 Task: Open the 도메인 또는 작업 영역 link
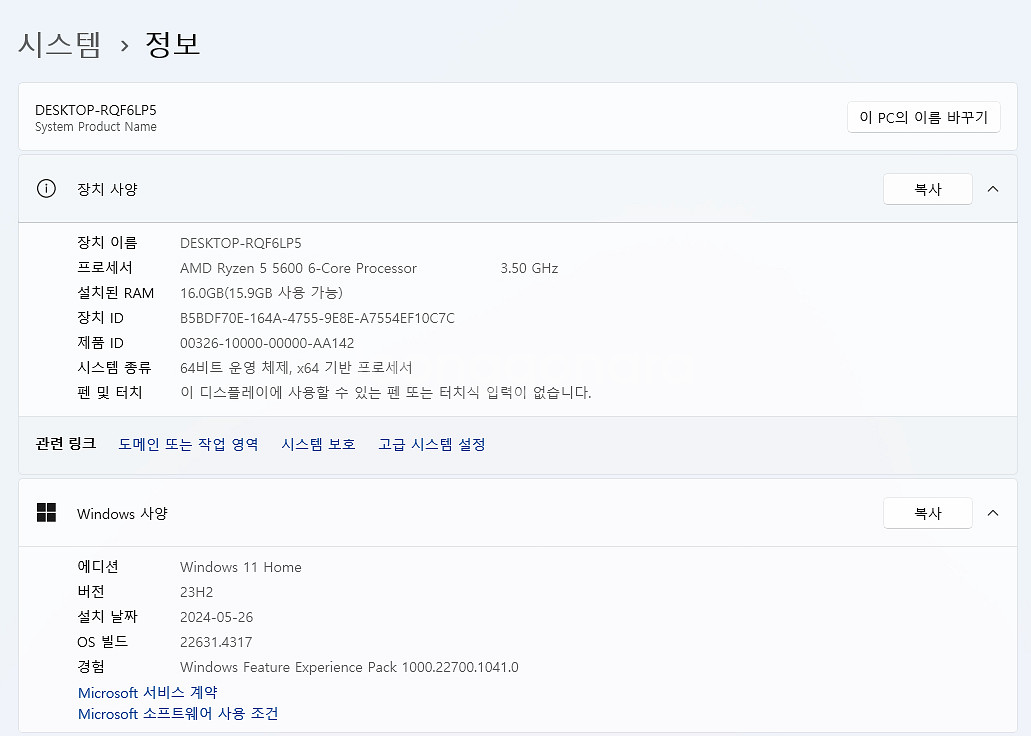(188, 444)
